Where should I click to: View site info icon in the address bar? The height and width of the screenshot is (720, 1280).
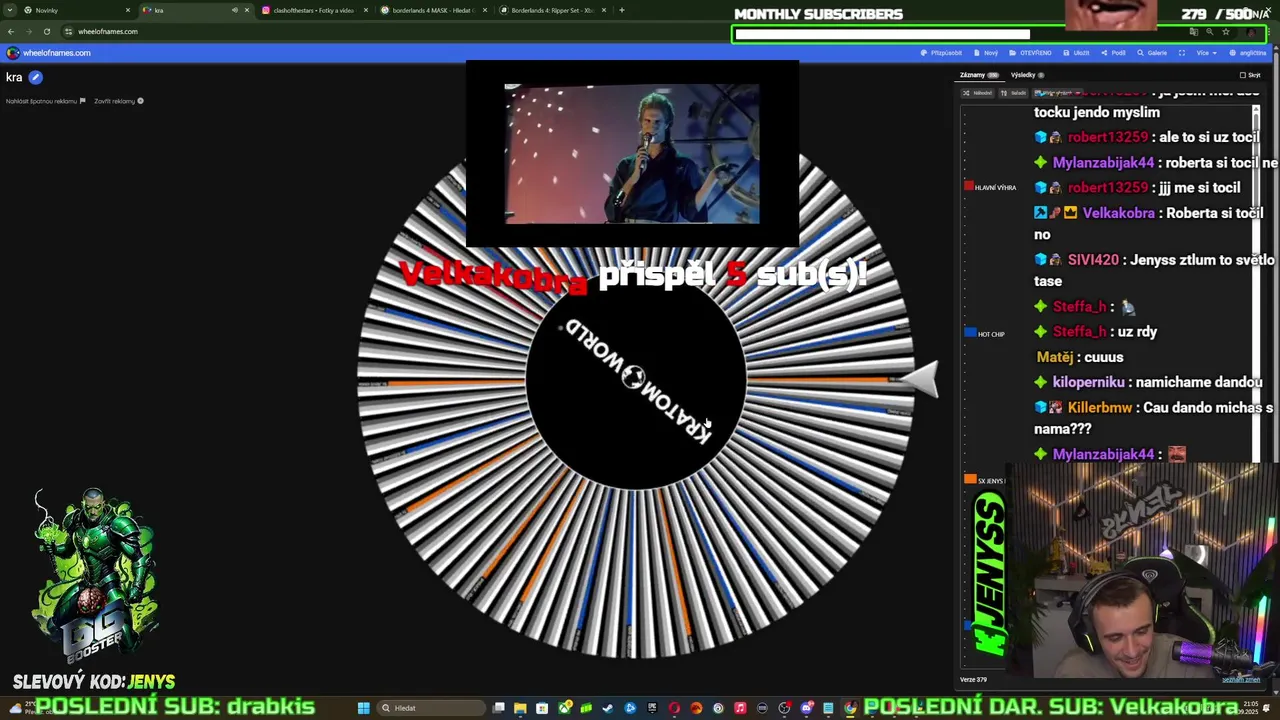[68, 31]
